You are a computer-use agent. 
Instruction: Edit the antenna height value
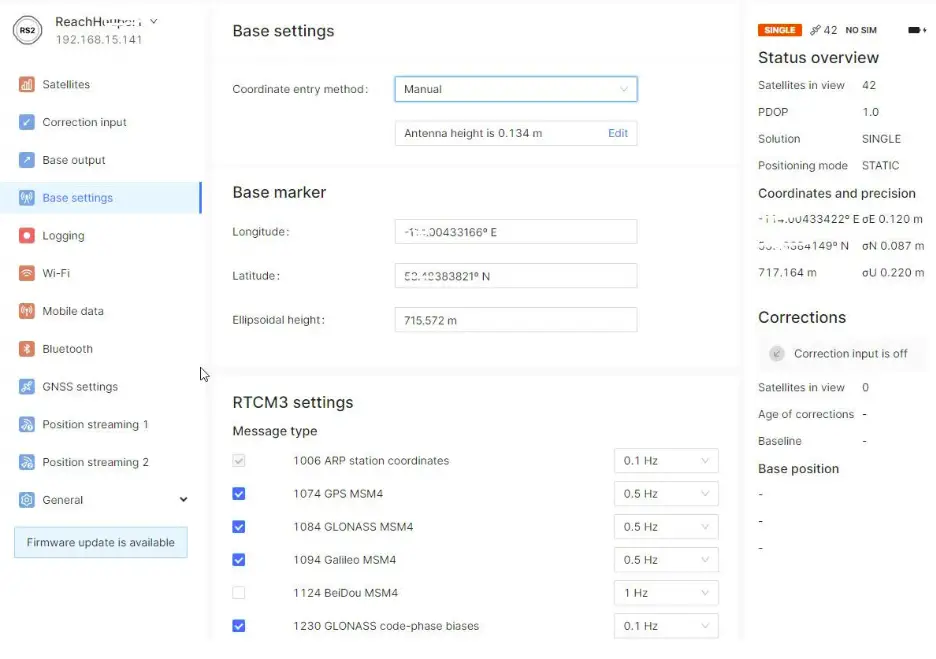tap(618, 133)
